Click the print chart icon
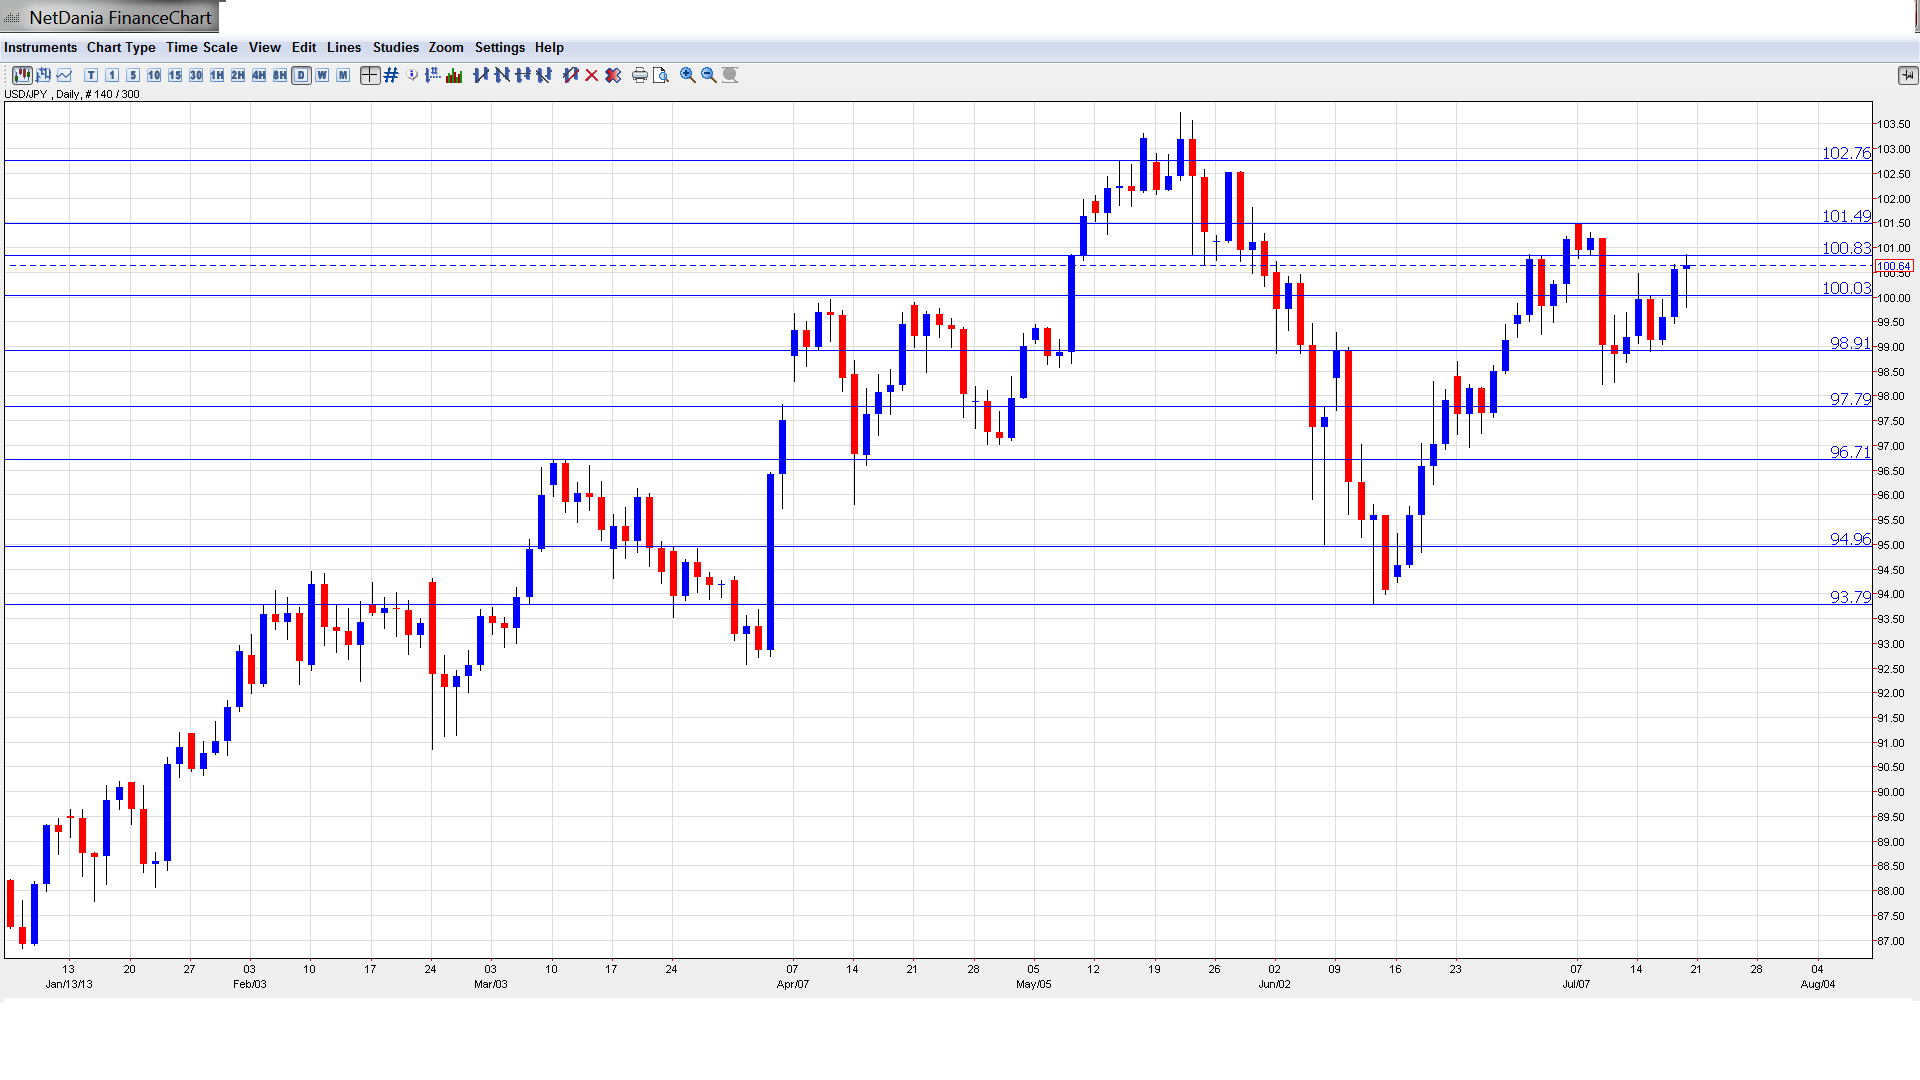The width and height of the screenshot is (1920, 1080). click(639, 75)
